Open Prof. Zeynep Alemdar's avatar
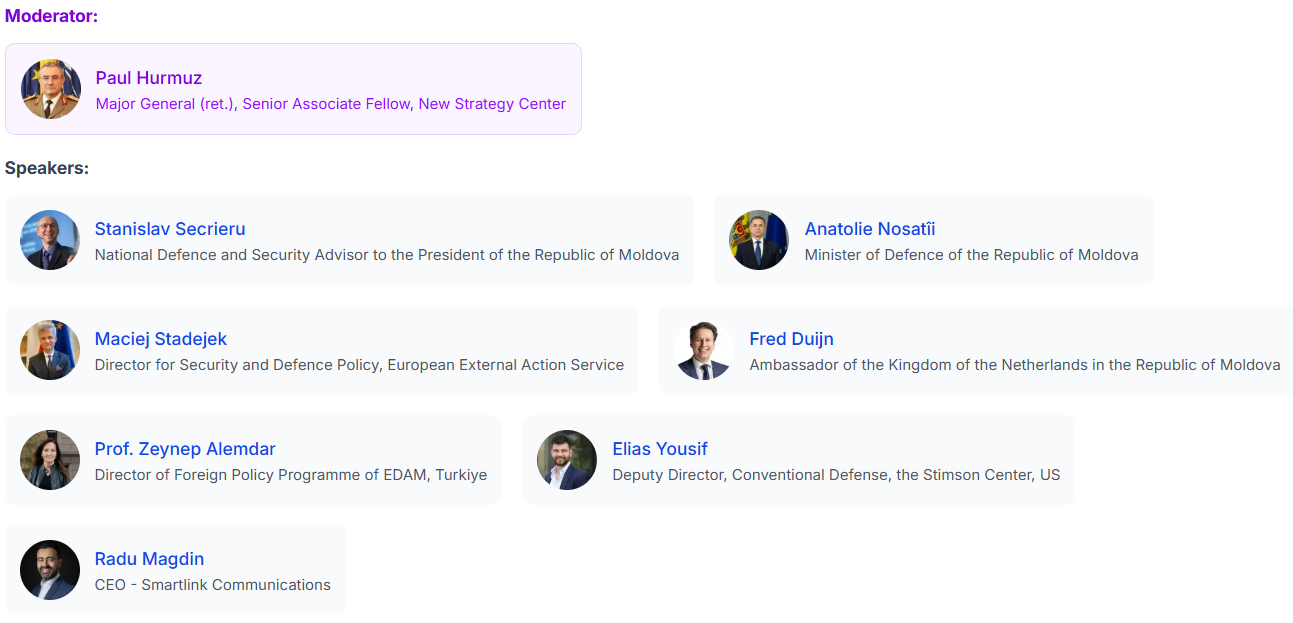The image size is (1293, 623). pyautogui.click(x=50, y=460)
